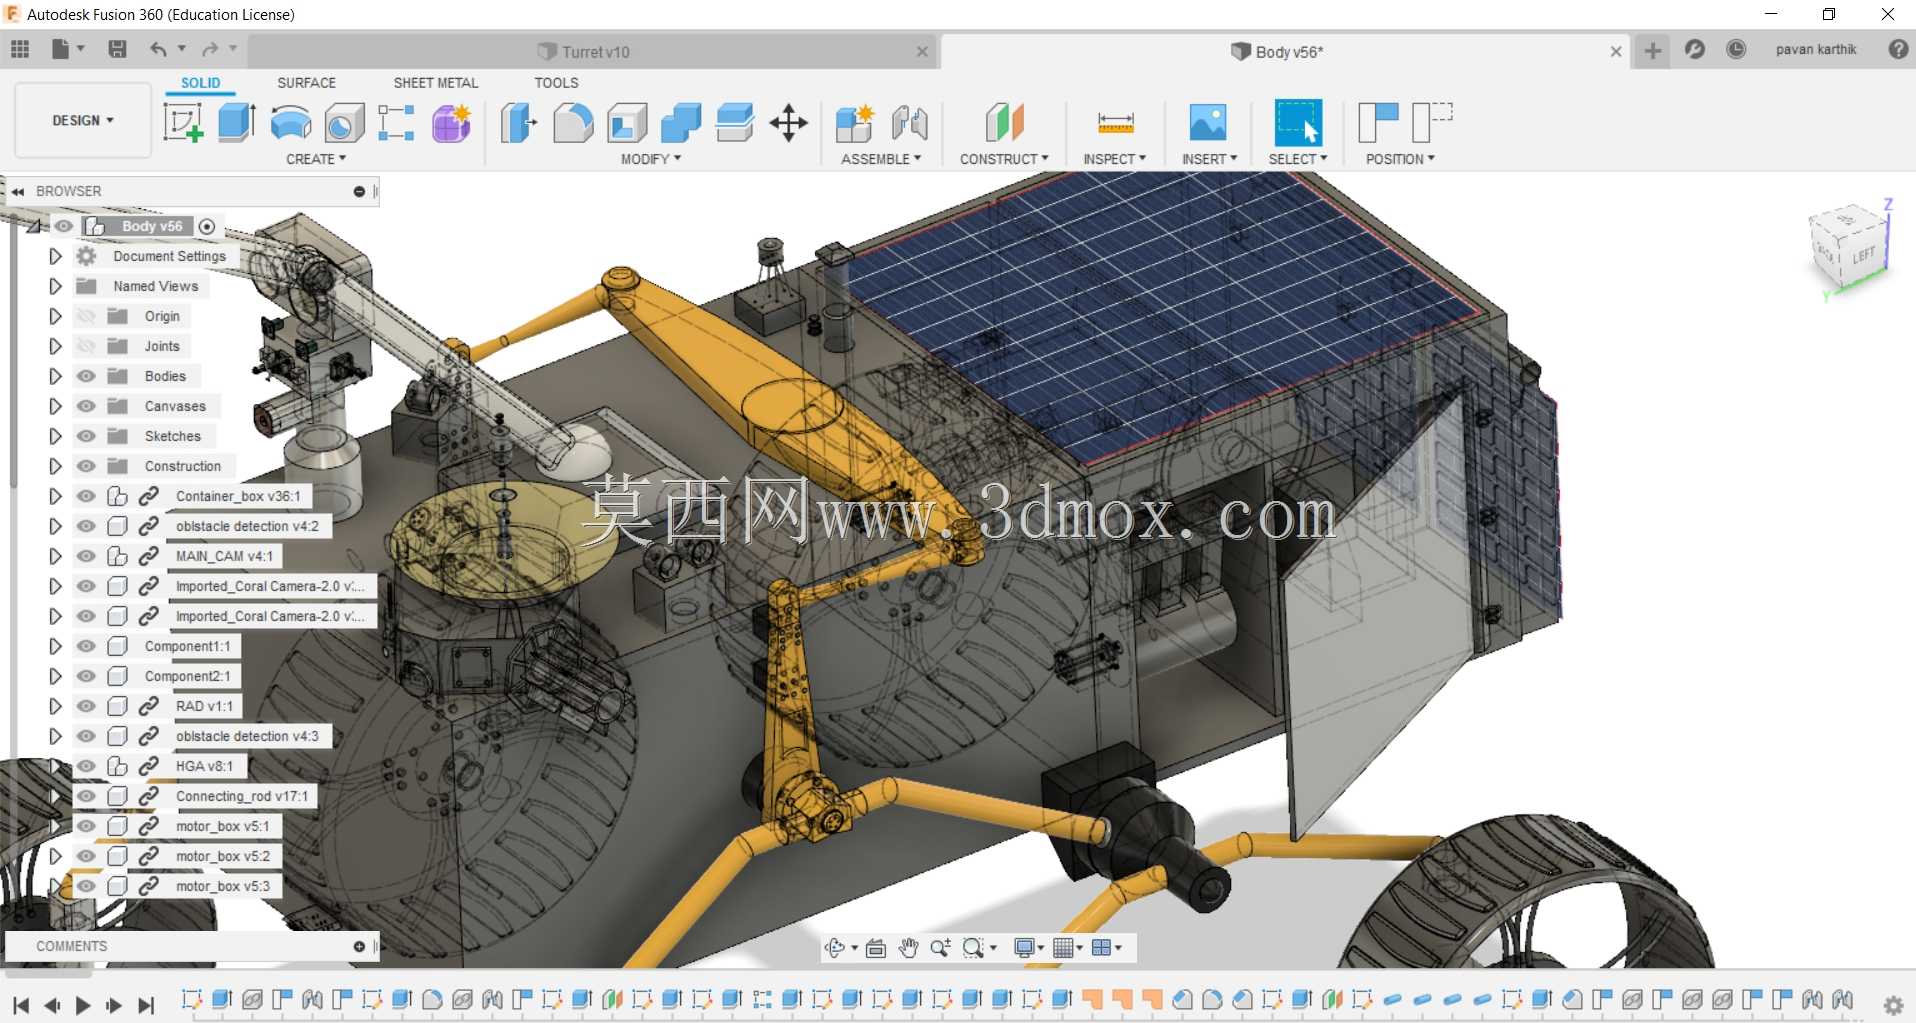
Task: Select the Joint tool
Action: point(909,123)
